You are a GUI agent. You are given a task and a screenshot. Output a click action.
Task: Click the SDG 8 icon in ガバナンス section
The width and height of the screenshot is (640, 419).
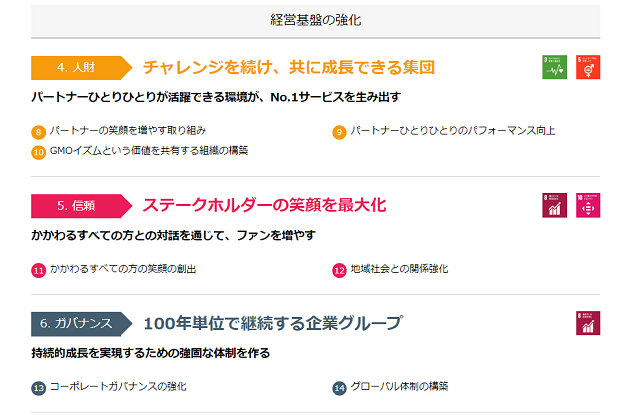click(588, 323)
